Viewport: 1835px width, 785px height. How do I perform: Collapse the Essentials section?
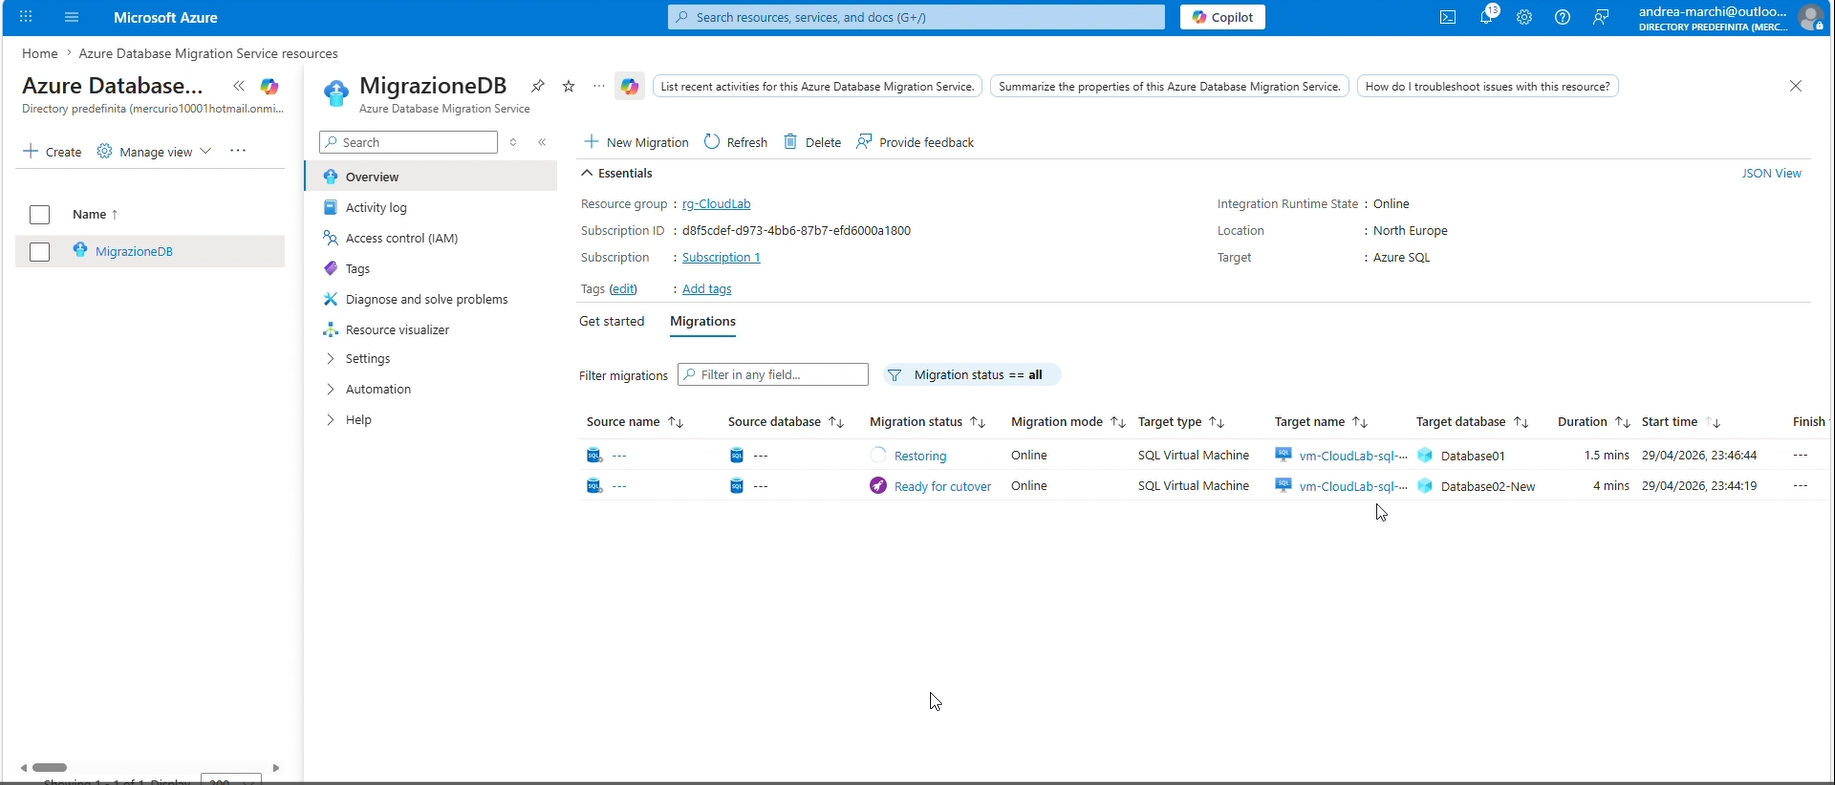click(x=587, y=173)
